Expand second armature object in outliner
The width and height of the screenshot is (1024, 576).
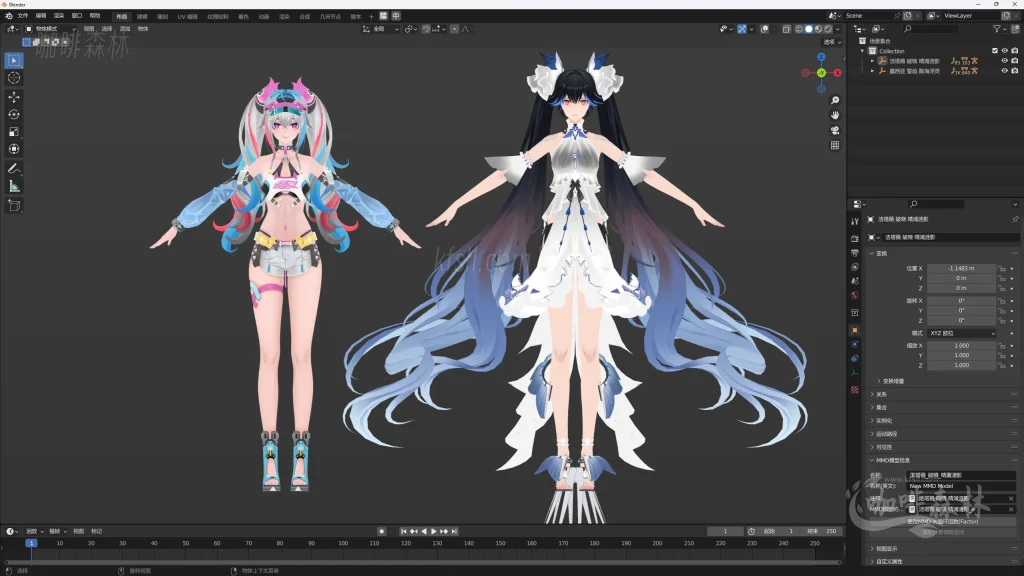872,71
